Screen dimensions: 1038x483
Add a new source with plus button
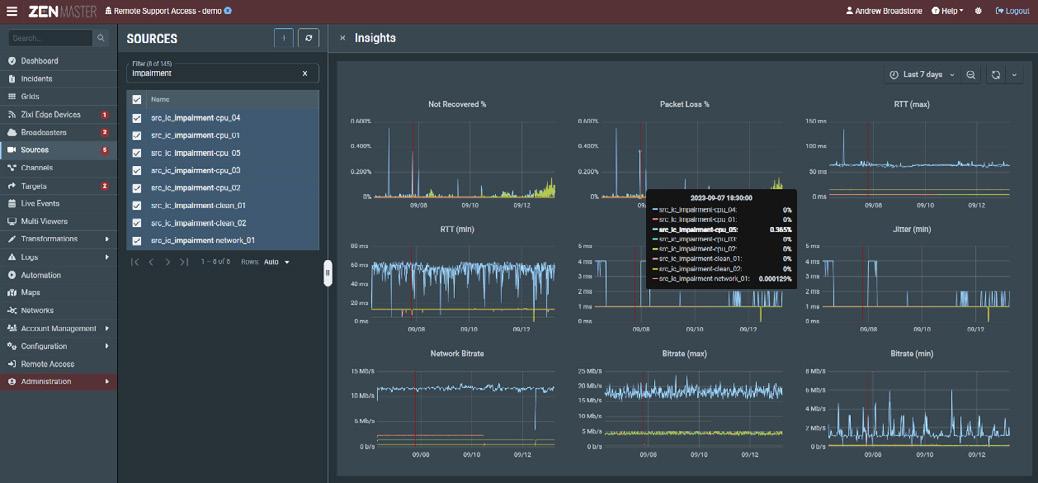(284, 38)
